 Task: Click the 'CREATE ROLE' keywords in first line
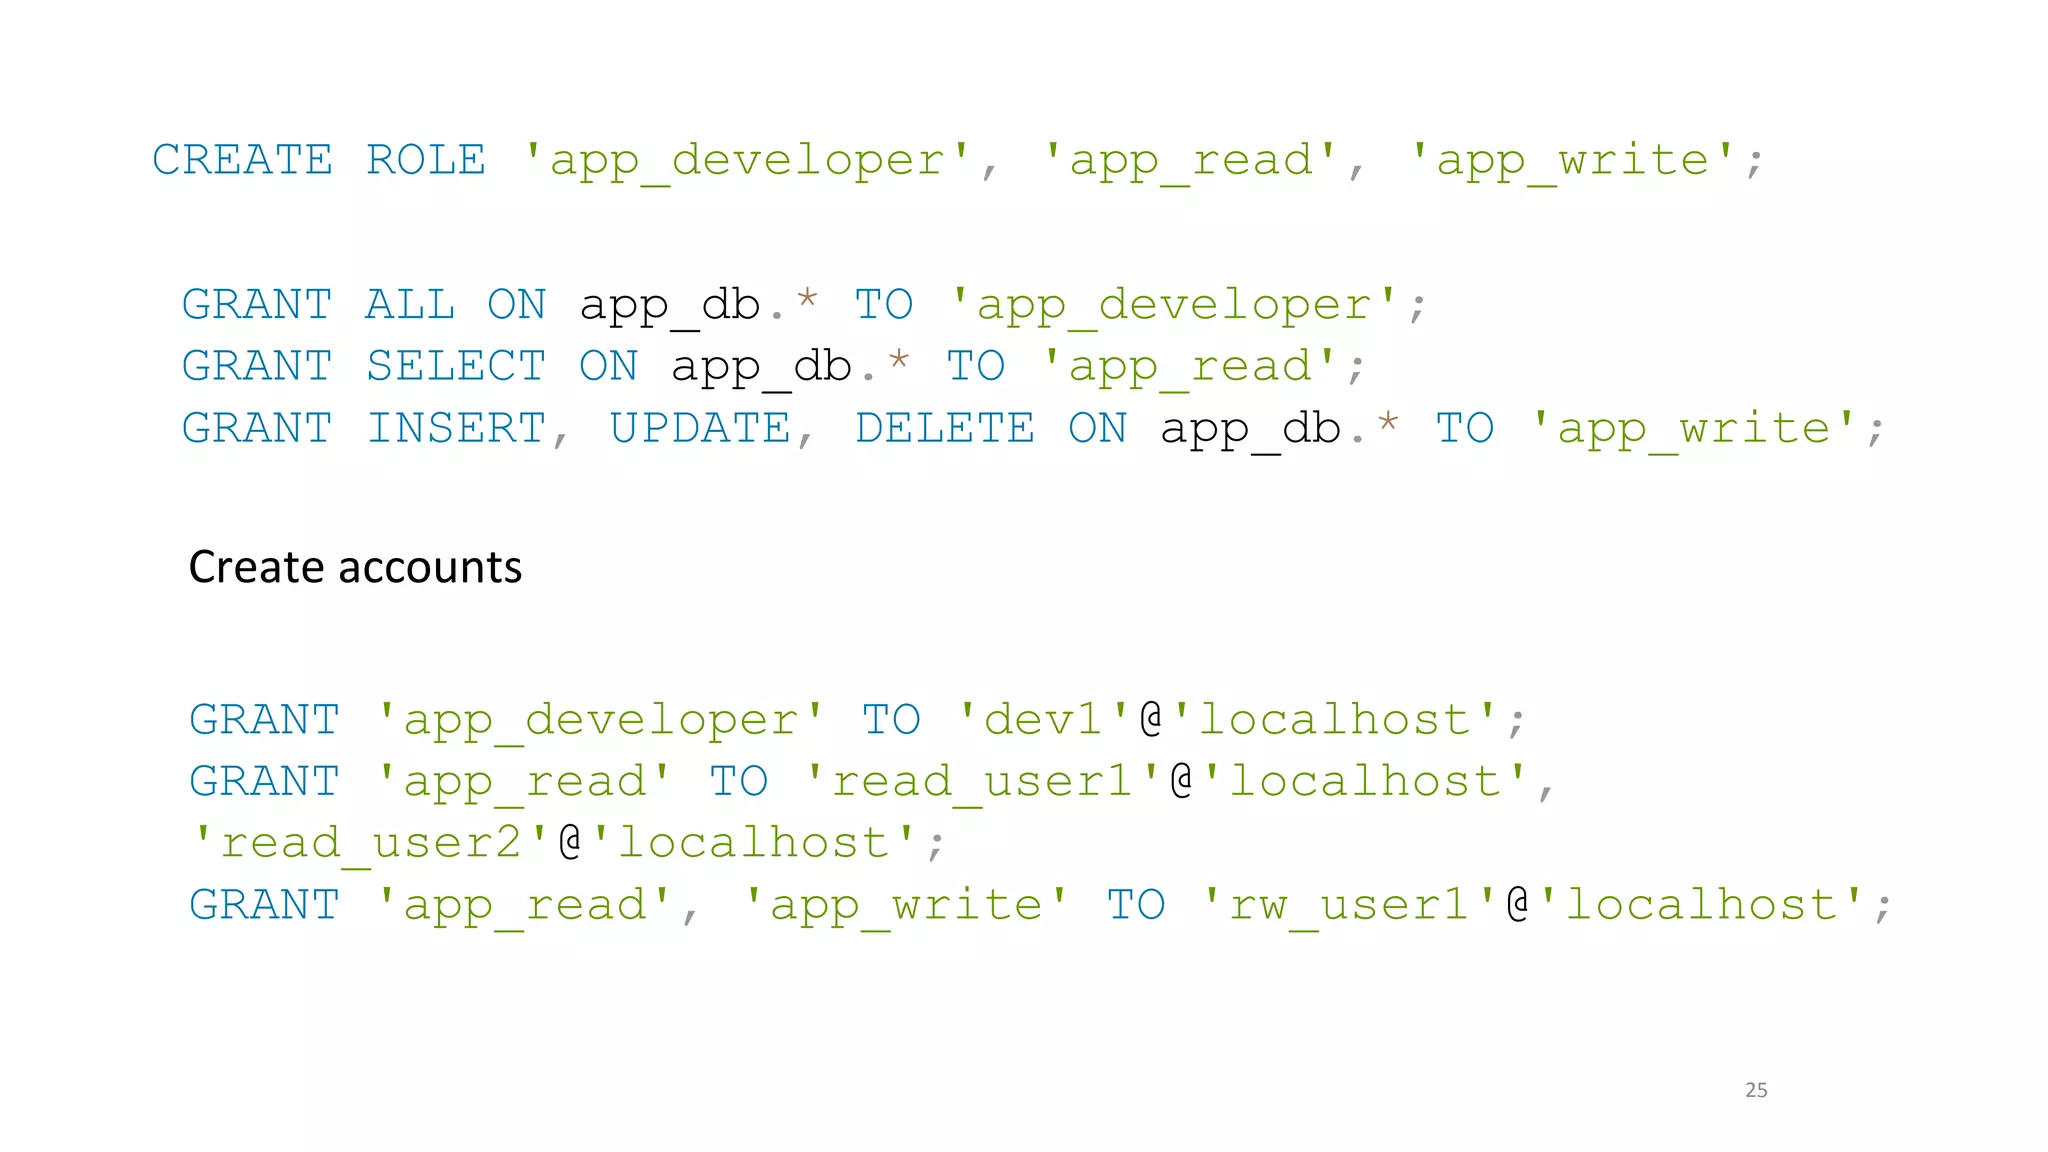319,160
